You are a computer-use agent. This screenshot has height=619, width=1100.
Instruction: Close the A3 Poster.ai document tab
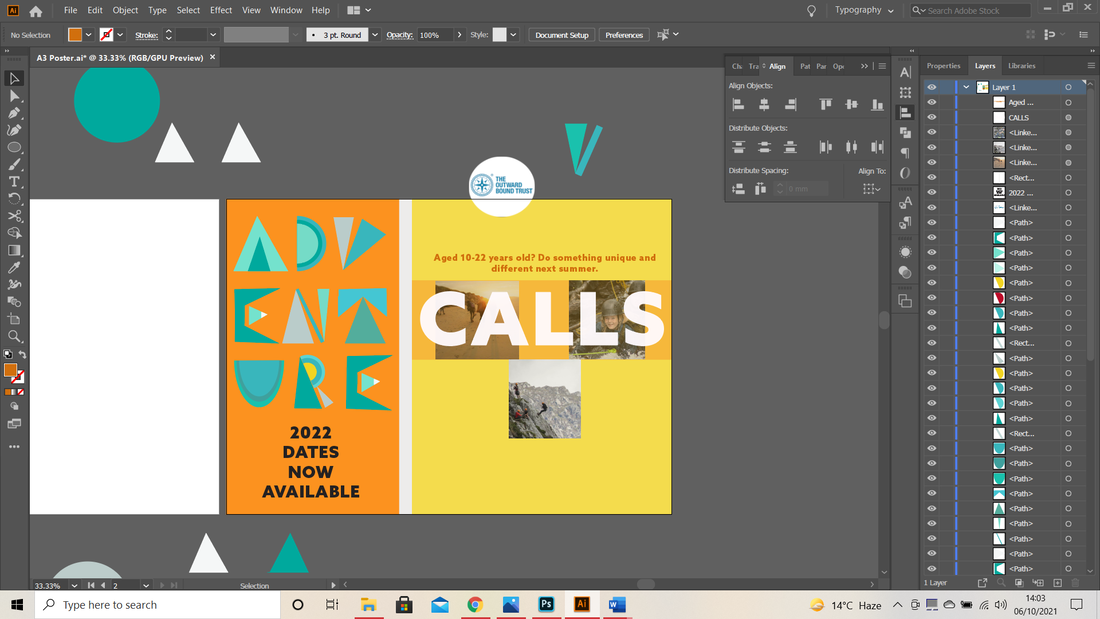click(x=213, y=57)
